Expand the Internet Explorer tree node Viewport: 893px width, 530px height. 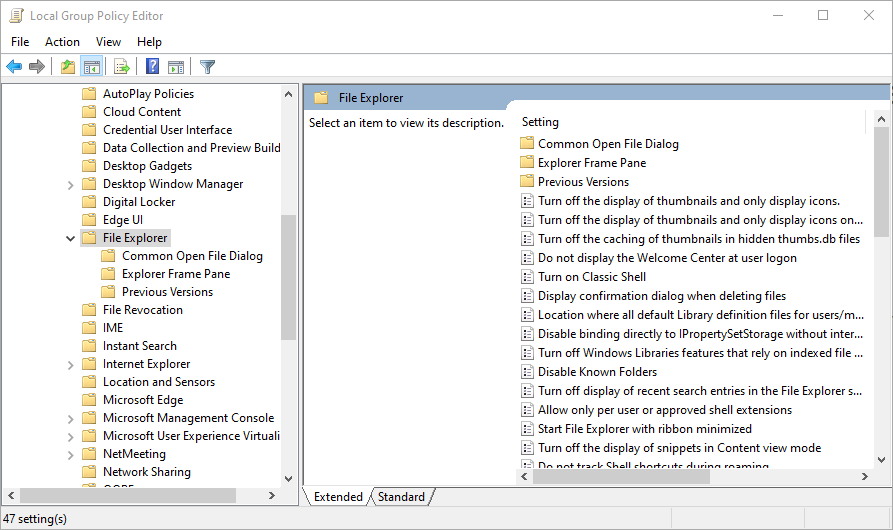(70, 364)
